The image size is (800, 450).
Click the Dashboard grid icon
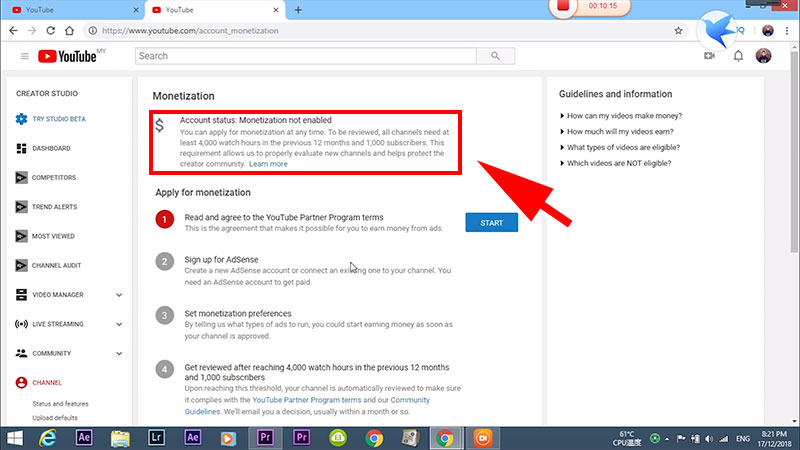21,148
